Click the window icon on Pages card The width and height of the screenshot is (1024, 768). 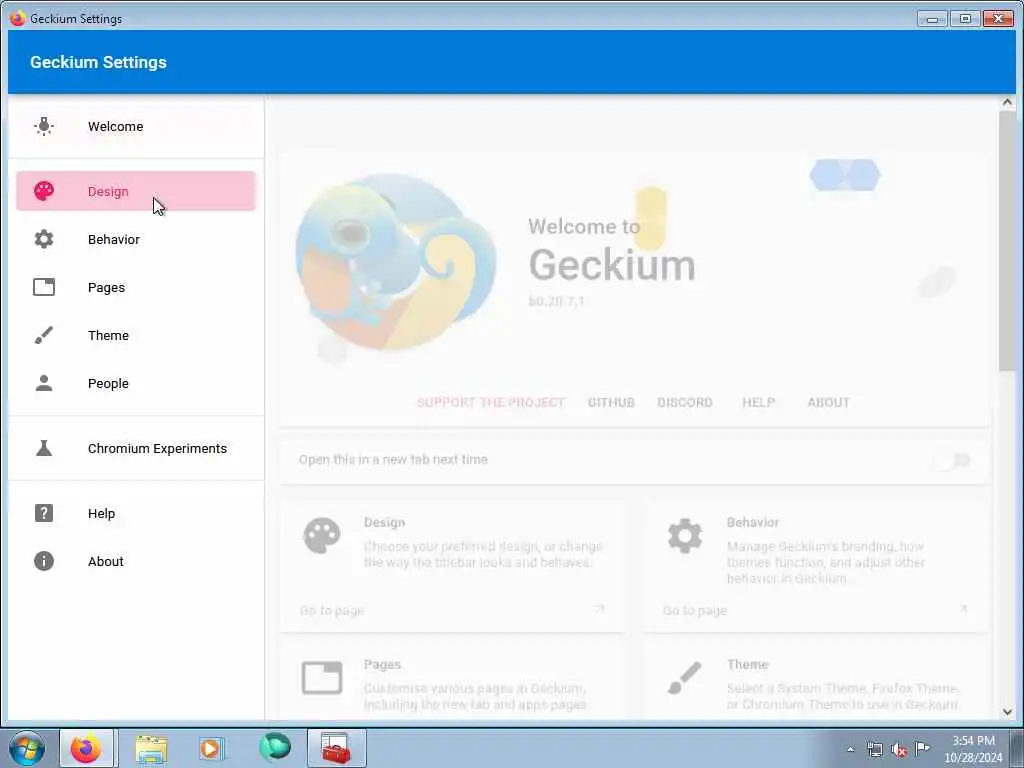322,678
